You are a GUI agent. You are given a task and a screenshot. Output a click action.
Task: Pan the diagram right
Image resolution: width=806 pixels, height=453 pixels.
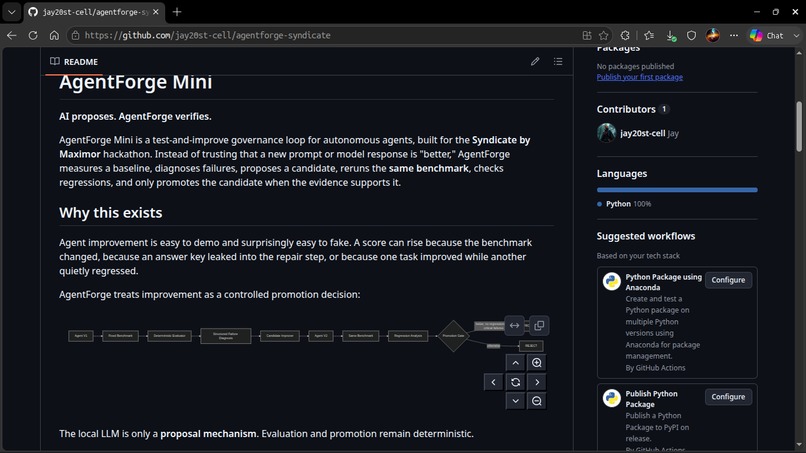[537, 382]
